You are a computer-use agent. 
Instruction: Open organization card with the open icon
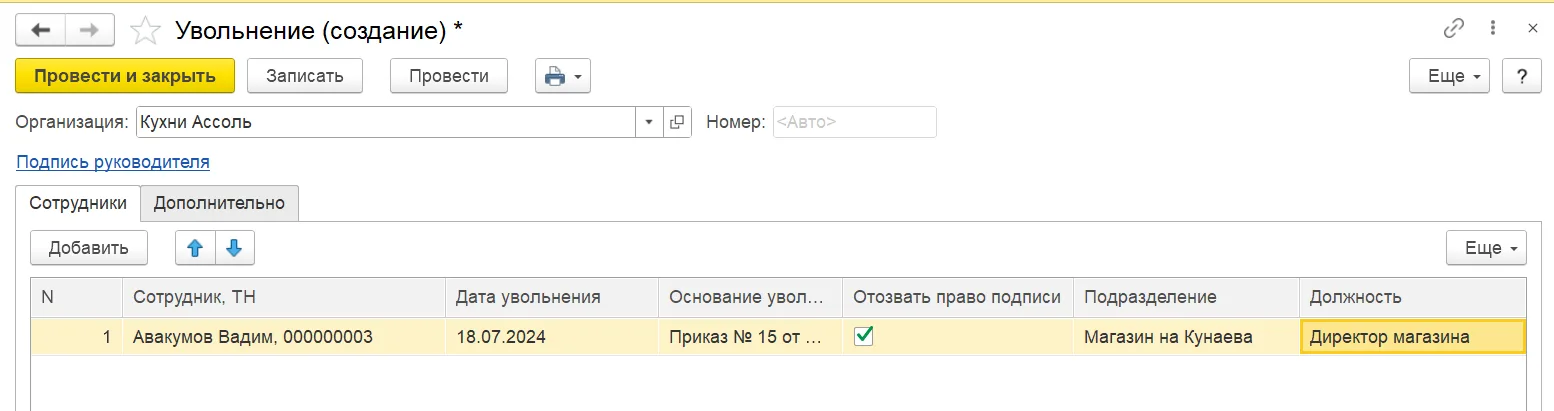(x=677, y=122)
